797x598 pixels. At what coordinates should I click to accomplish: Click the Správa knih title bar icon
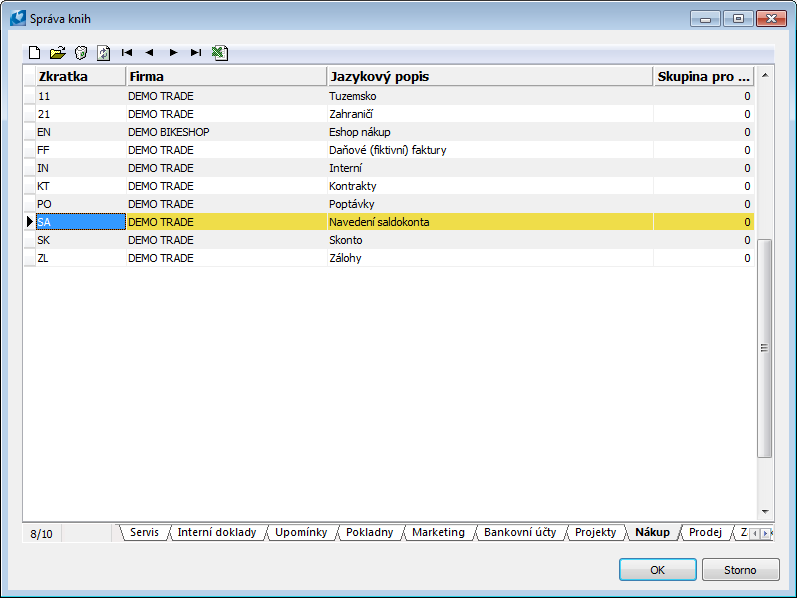click(18, 18)
